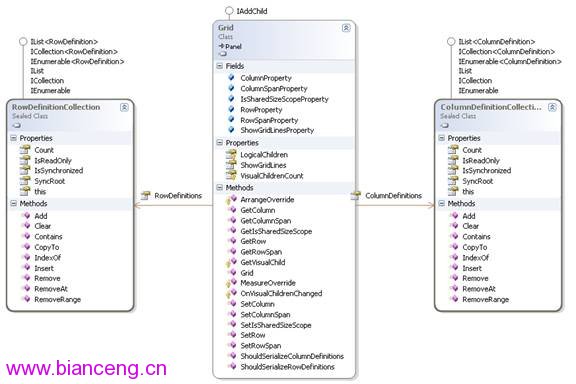Click the ShowGridLines property icon
Image resolution: width=576 pixels, height=384 pixels.
tap(231, 165)
